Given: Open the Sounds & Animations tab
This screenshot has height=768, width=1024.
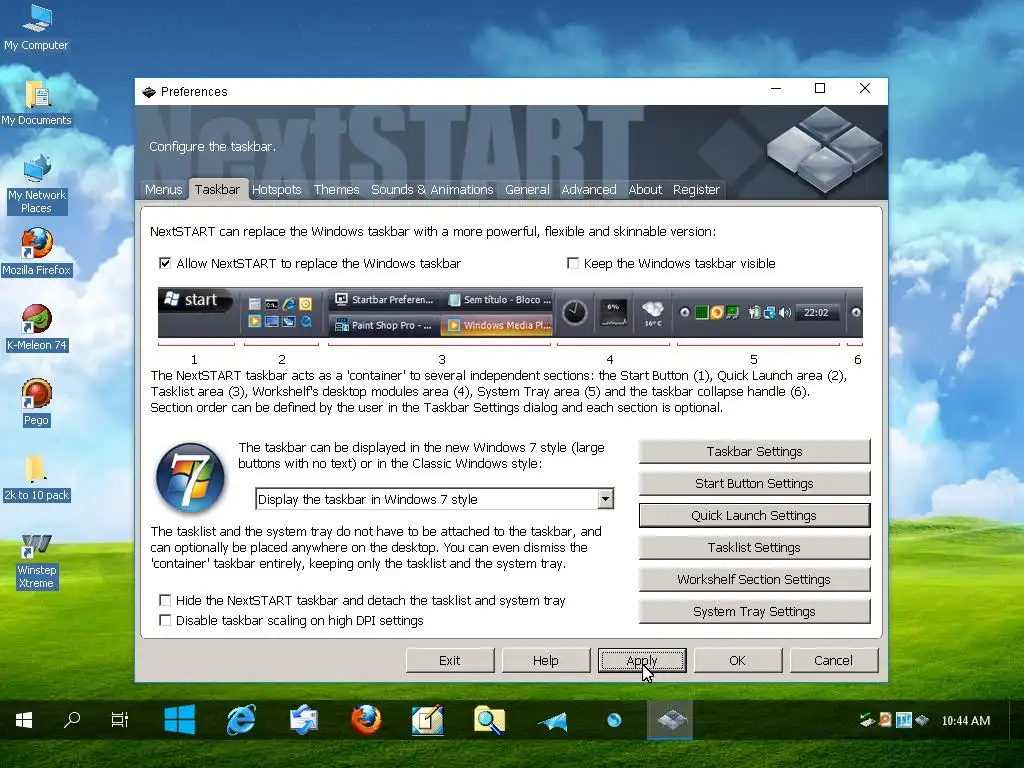Looking at the screenshot, I should (x=432, y=189).
